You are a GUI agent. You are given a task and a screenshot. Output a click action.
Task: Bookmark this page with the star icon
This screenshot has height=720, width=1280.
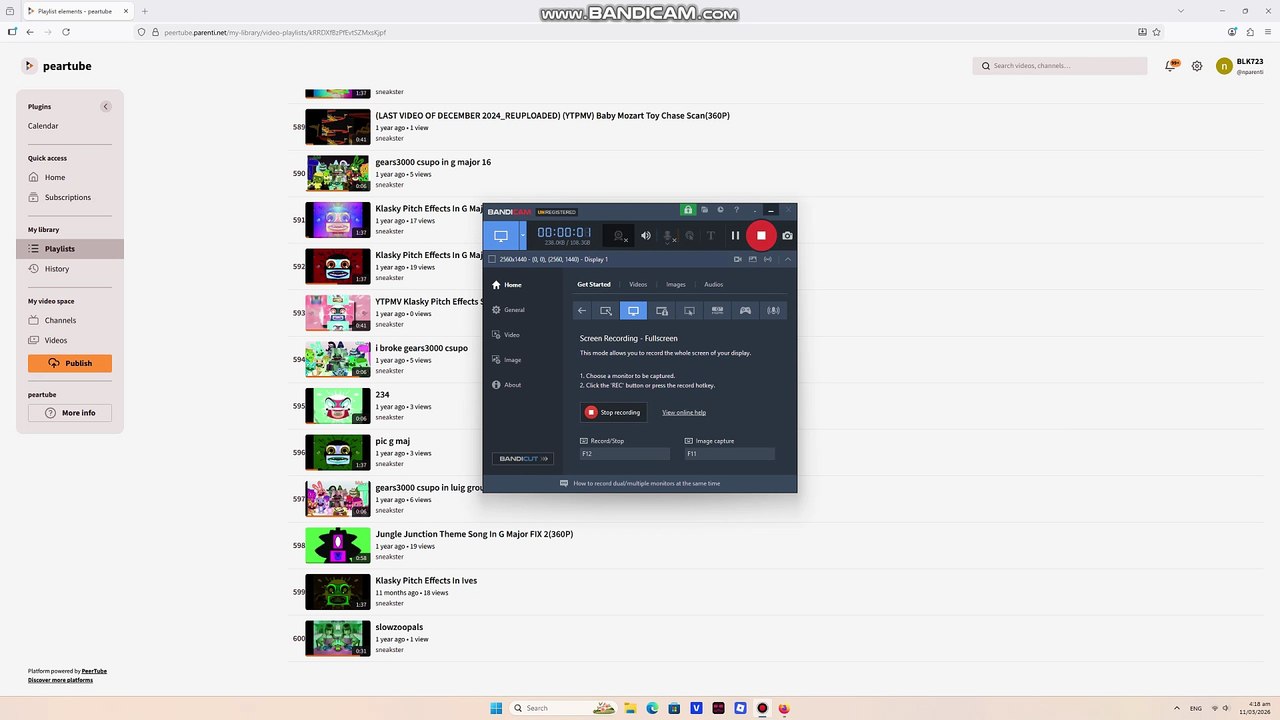click(1157, 32)
